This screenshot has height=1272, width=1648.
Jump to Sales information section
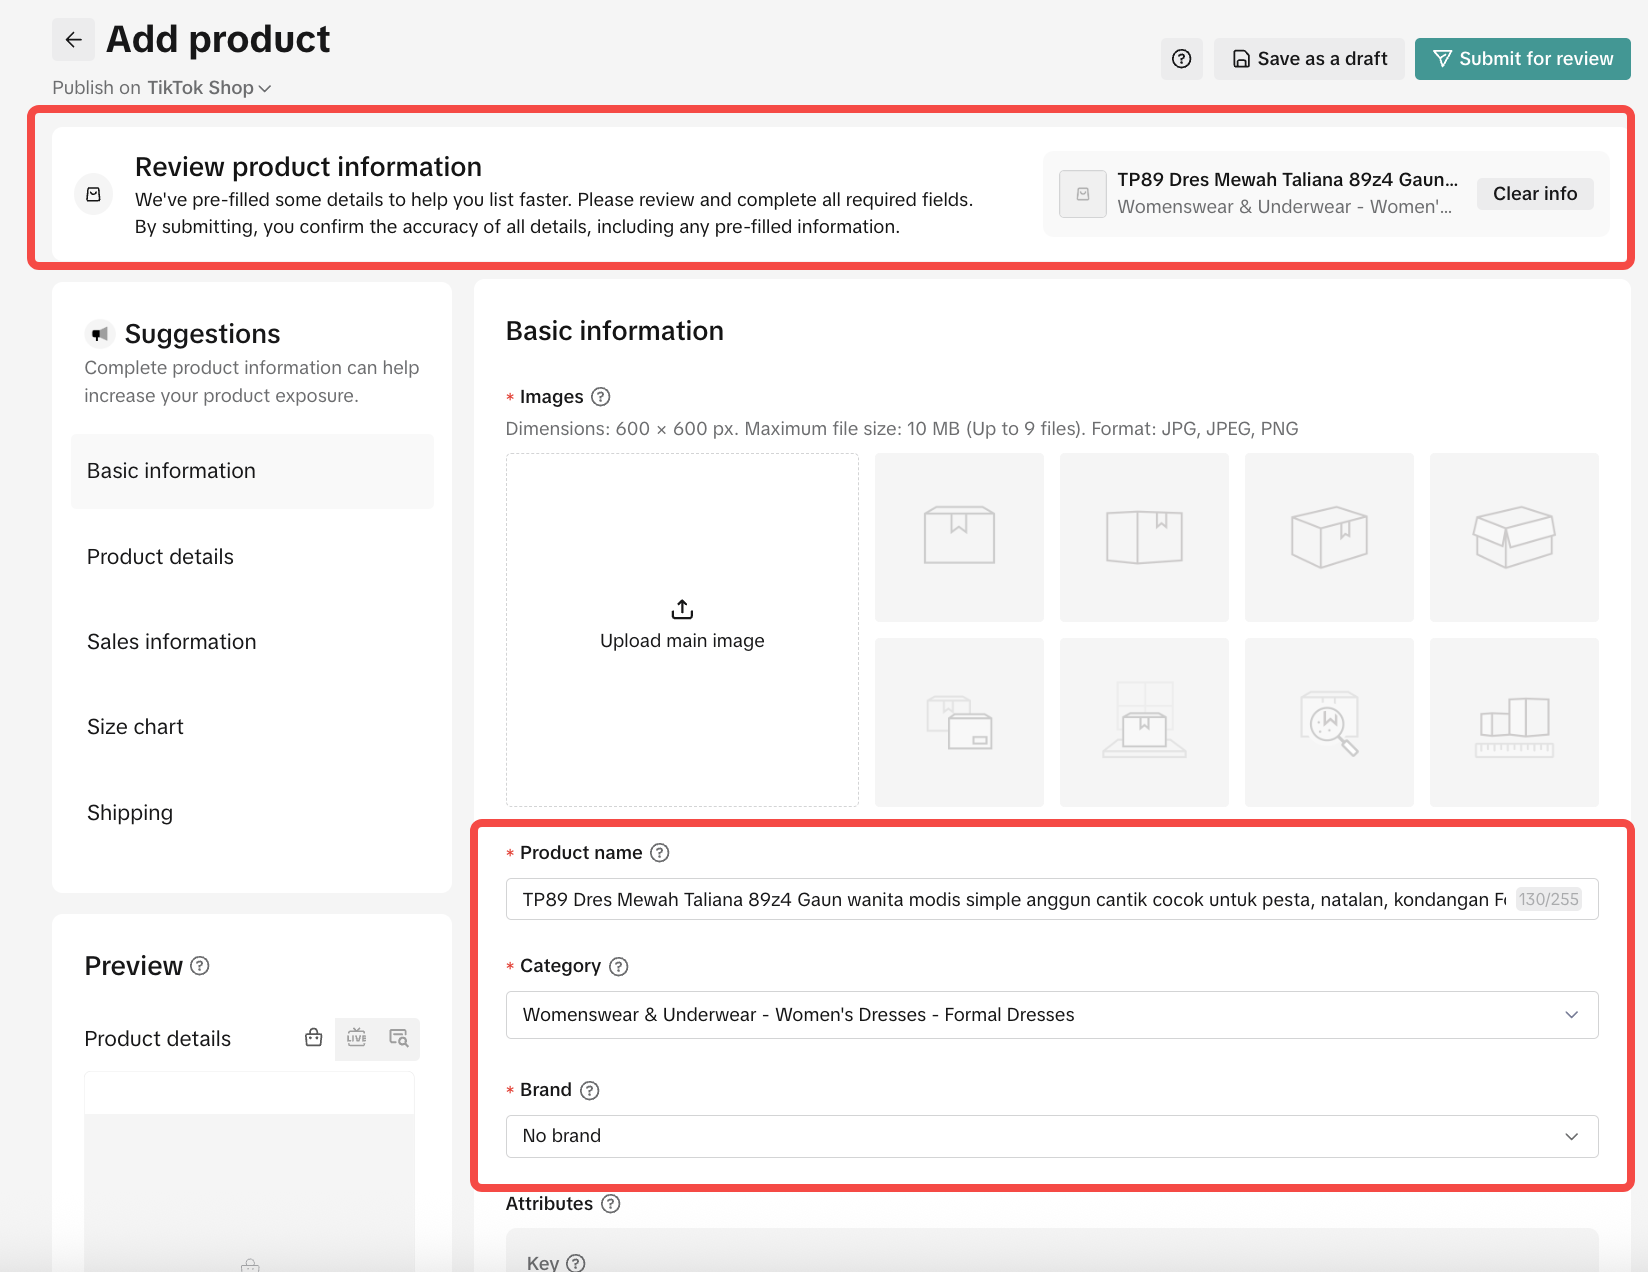[x=171, y=642]
